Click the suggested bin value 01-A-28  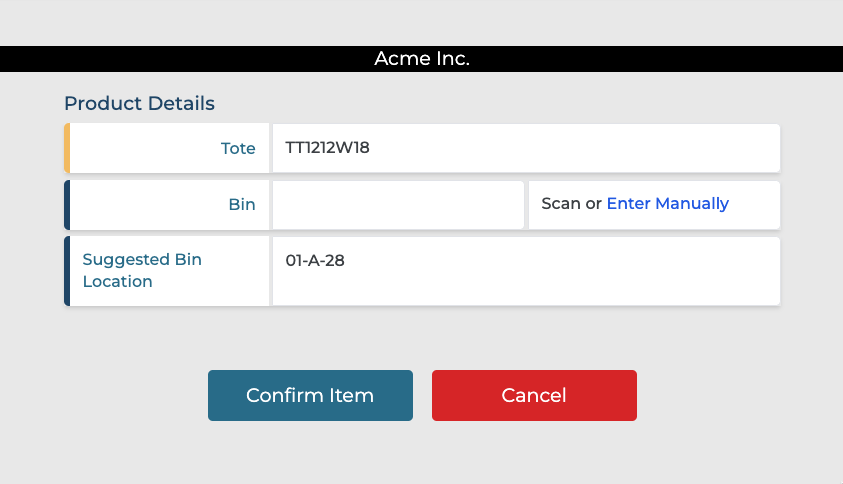pyautogui.click(x=315, y=261)
